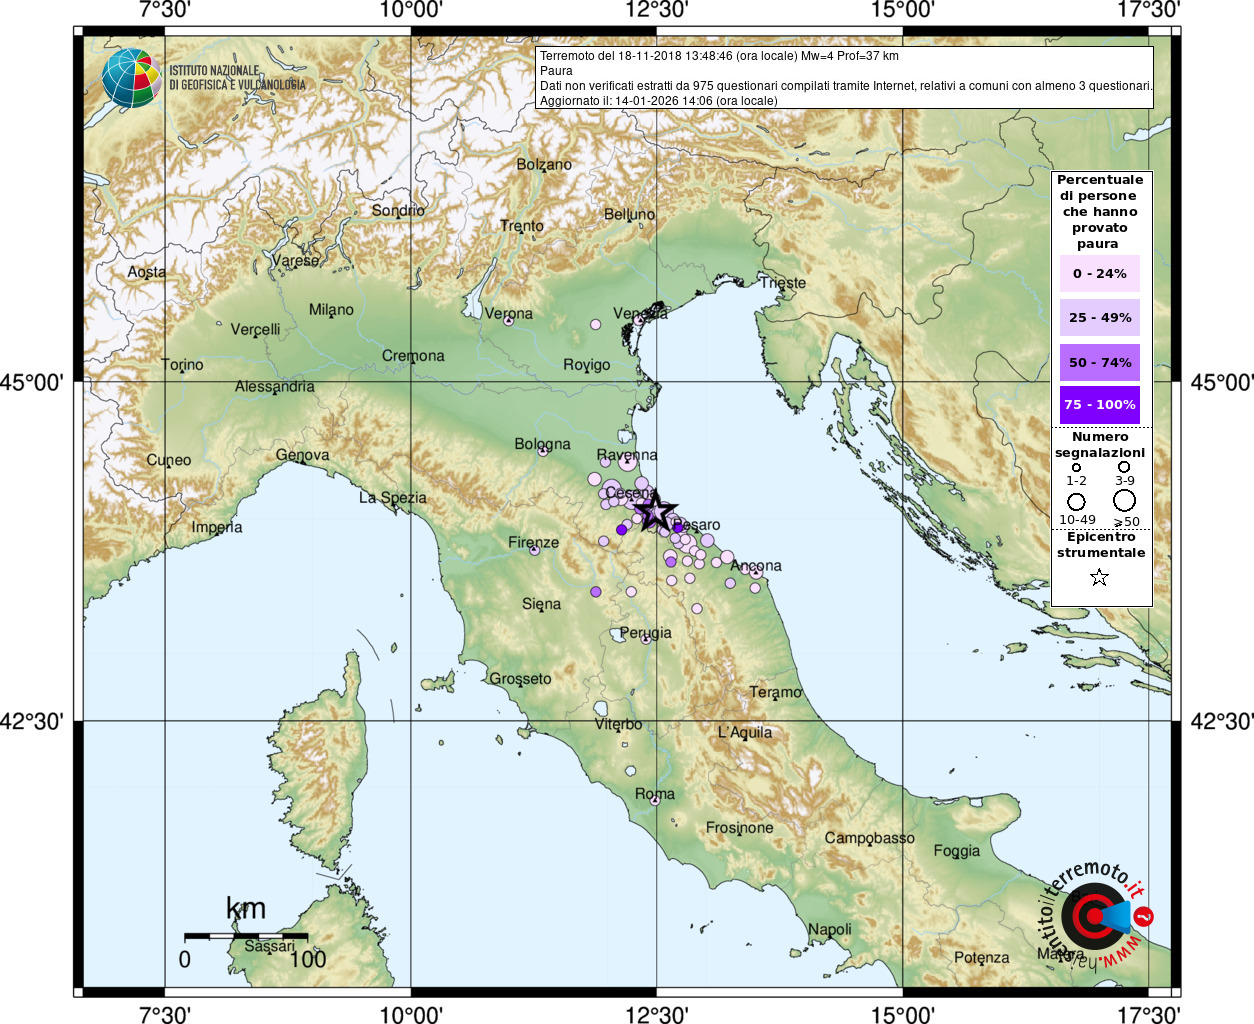Click the Roma city label
1254x1024 pixels.
click(655, 794)
